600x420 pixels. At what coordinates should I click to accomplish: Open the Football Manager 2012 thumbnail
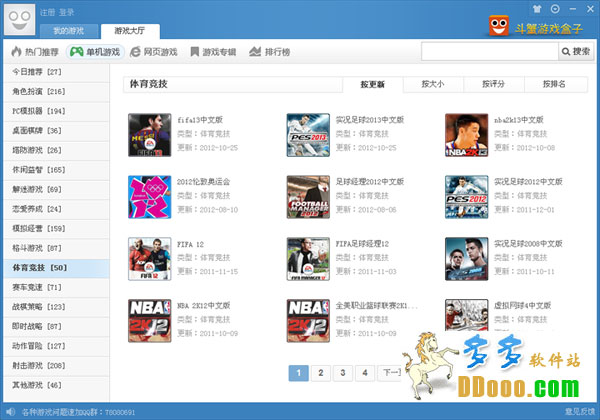point(308,197)
